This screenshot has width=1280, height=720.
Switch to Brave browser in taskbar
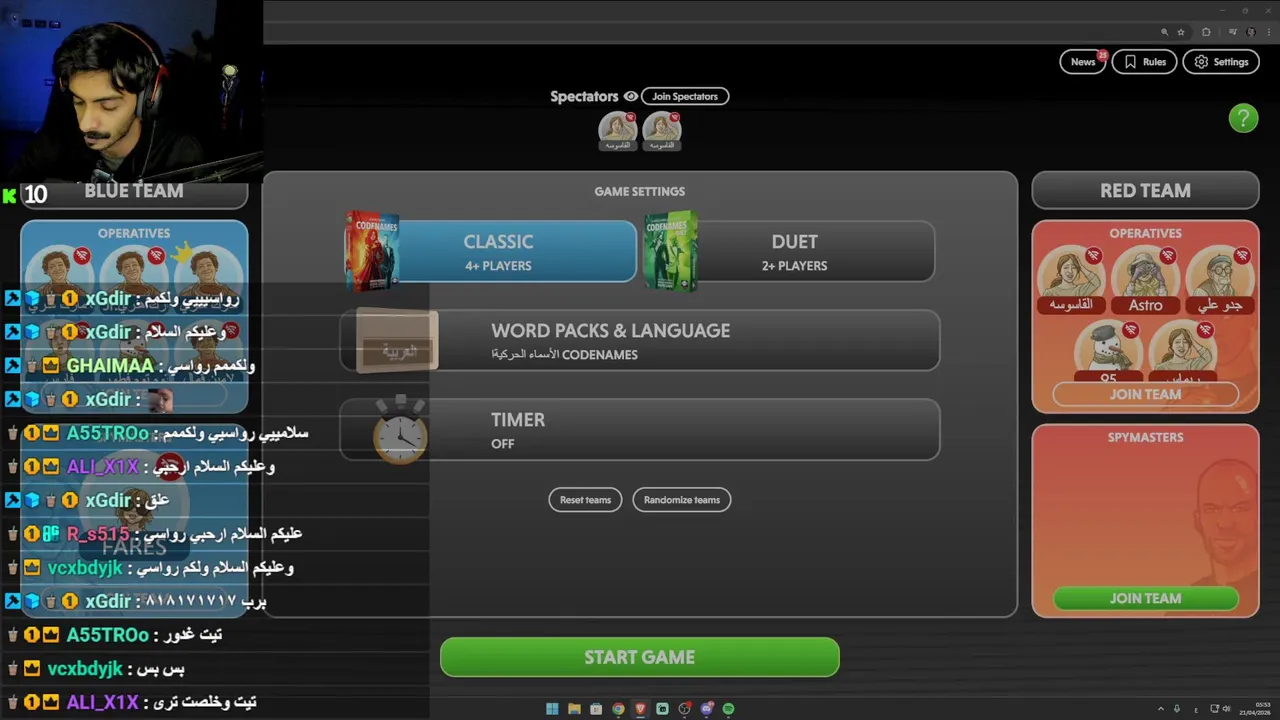(640, 709)
